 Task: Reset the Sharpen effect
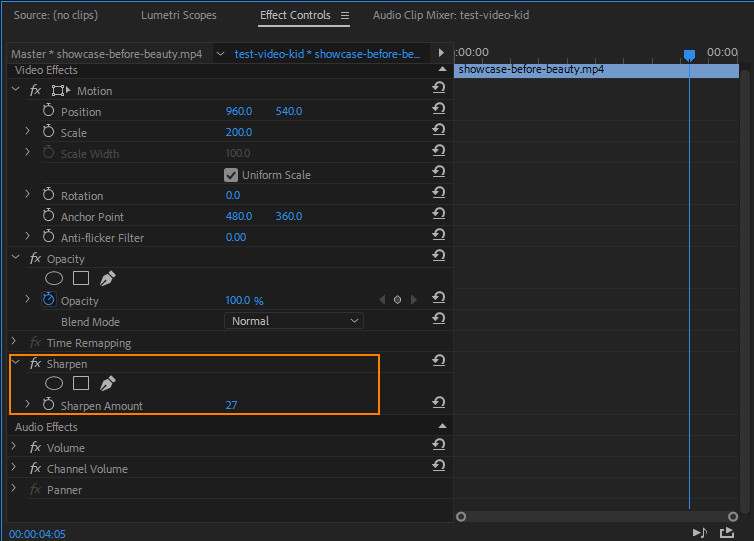point(439,361)
